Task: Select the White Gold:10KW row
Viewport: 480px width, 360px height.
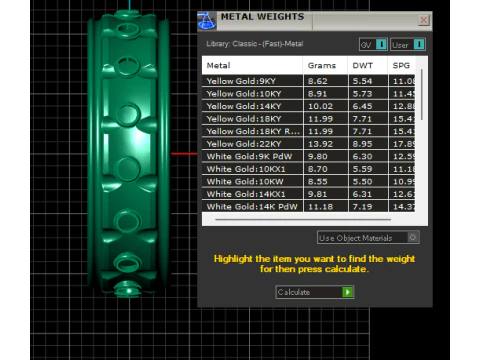Action: 309,182
